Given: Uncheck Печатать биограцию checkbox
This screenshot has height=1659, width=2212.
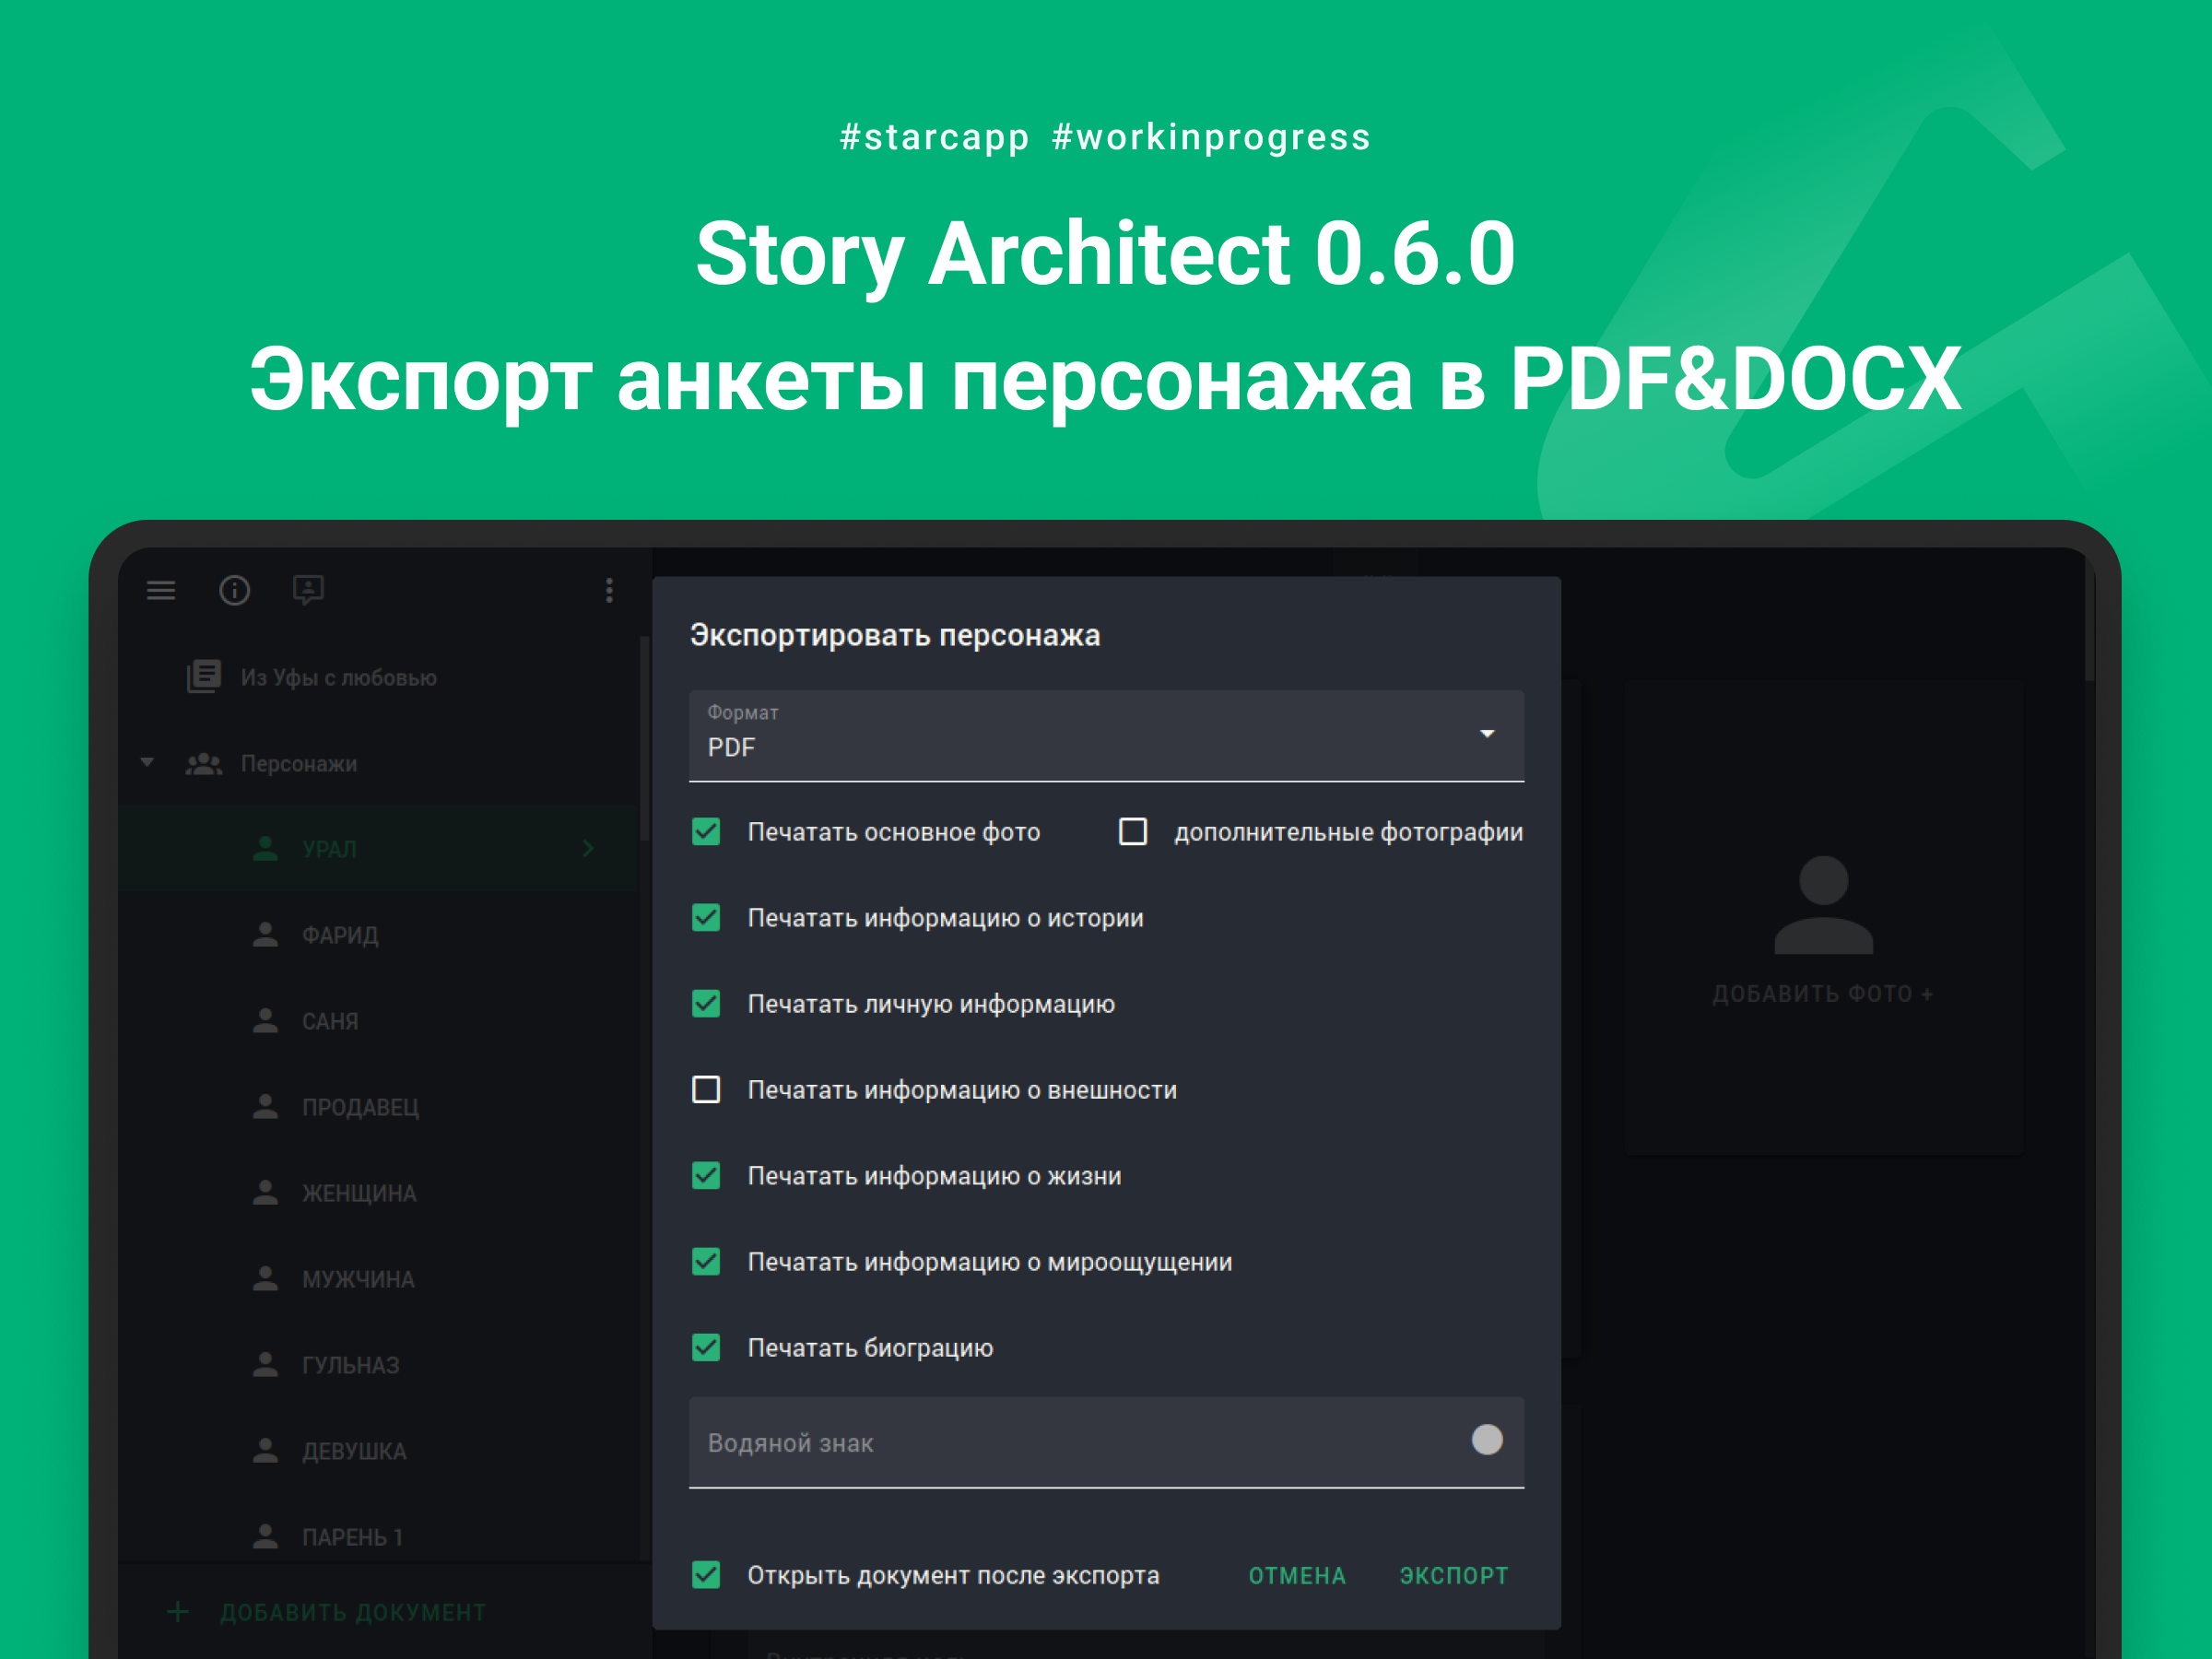Looking at the screenshot, I should coord(706,1348).
